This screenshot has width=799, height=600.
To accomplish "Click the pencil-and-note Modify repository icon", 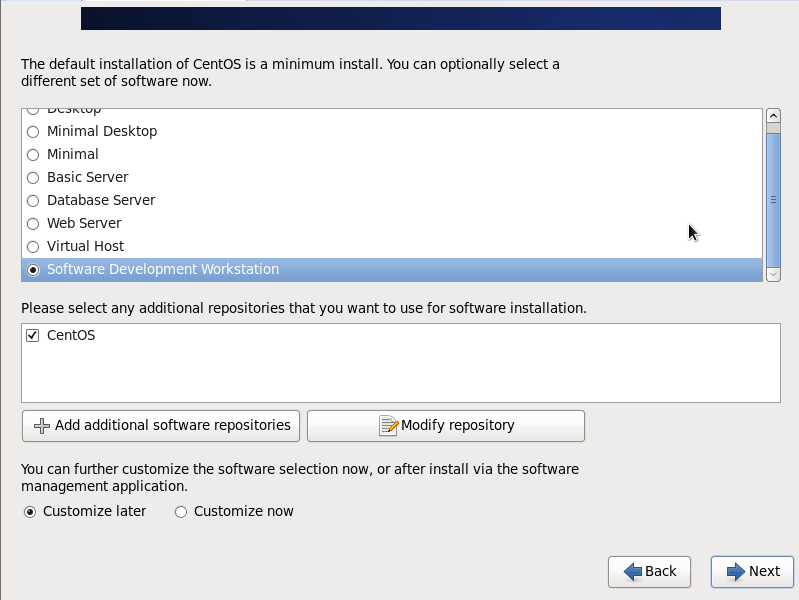I will coord(389,426).
